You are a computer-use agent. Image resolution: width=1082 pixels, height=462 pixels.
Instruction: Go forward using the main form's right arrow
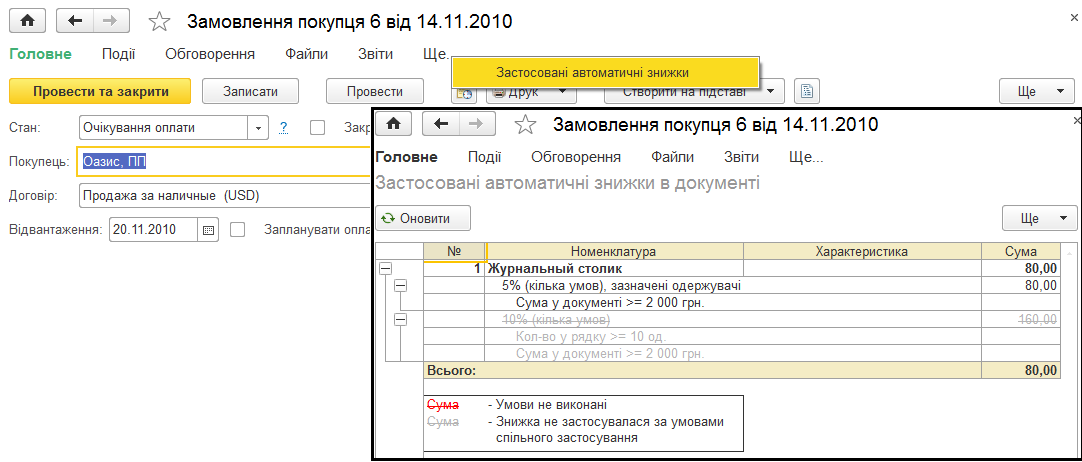click(110, 21)
